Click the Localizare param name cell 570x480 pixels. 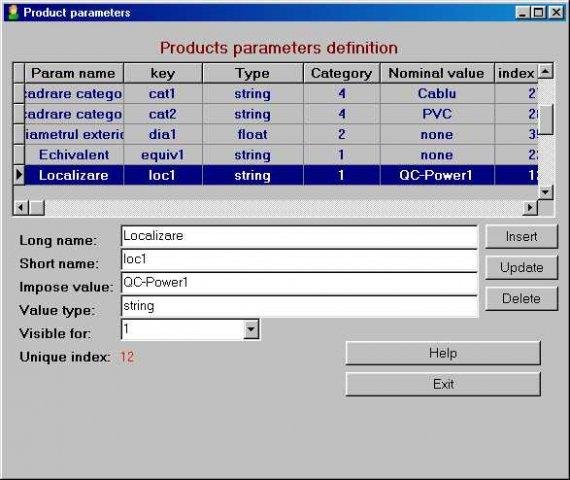click(74, 175)
